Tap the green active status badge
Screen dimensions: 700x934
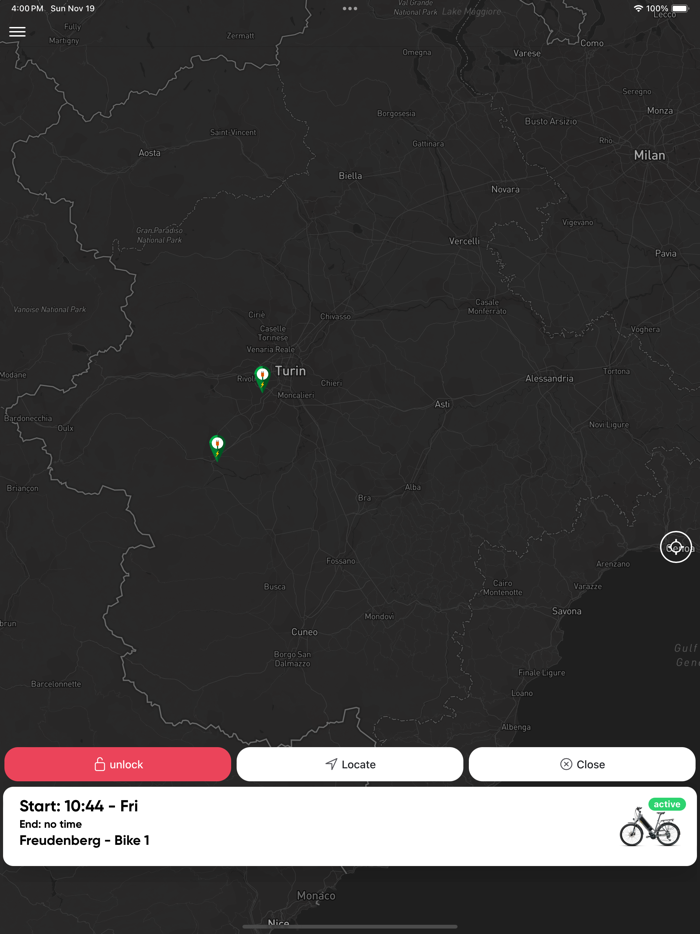tap(667, 804)
